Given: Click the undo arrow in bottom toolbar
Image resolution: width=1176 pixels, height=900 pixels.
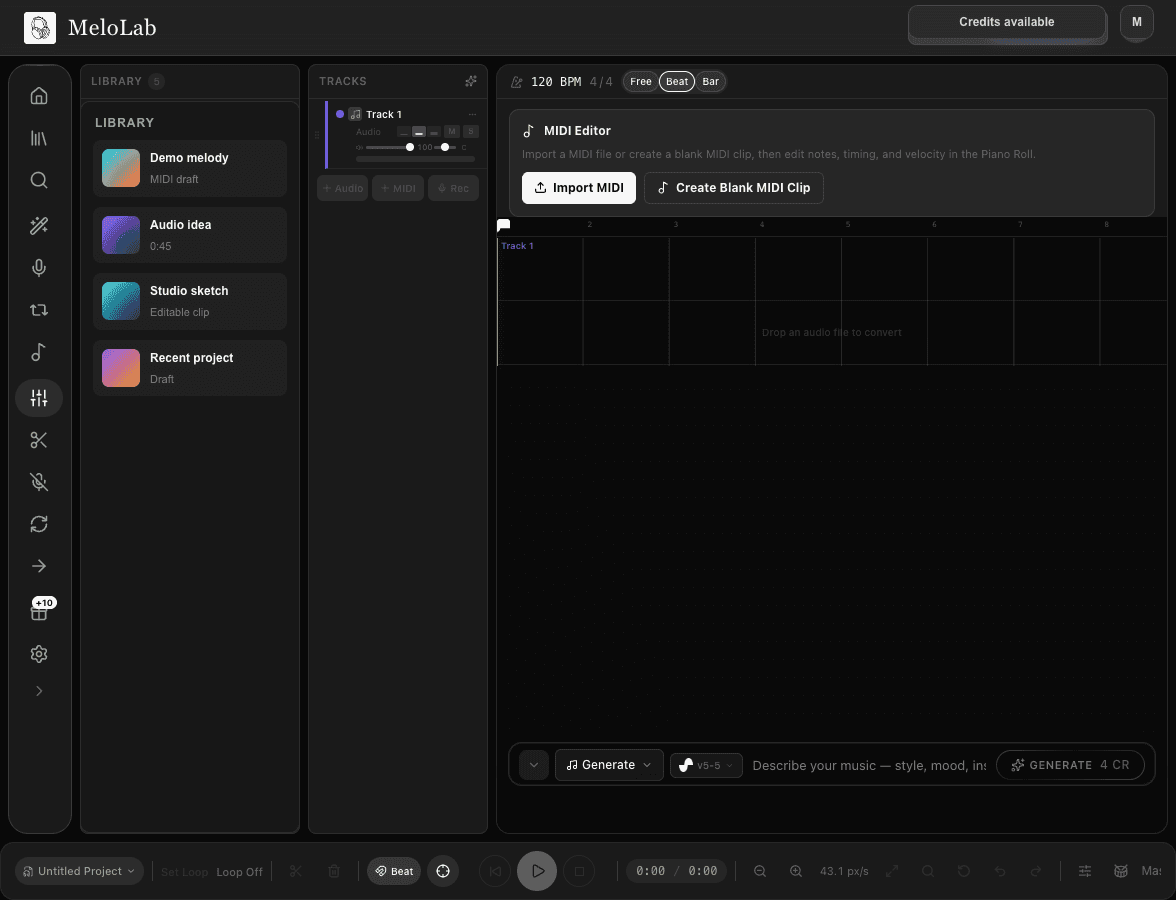Looking at the screenshot, I should [x=1000, y=871].
